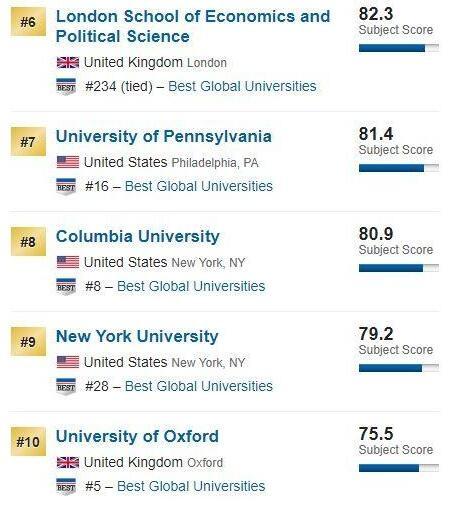
Task: Click the 75.5 subject score bar
Action: tap(399, 468)
